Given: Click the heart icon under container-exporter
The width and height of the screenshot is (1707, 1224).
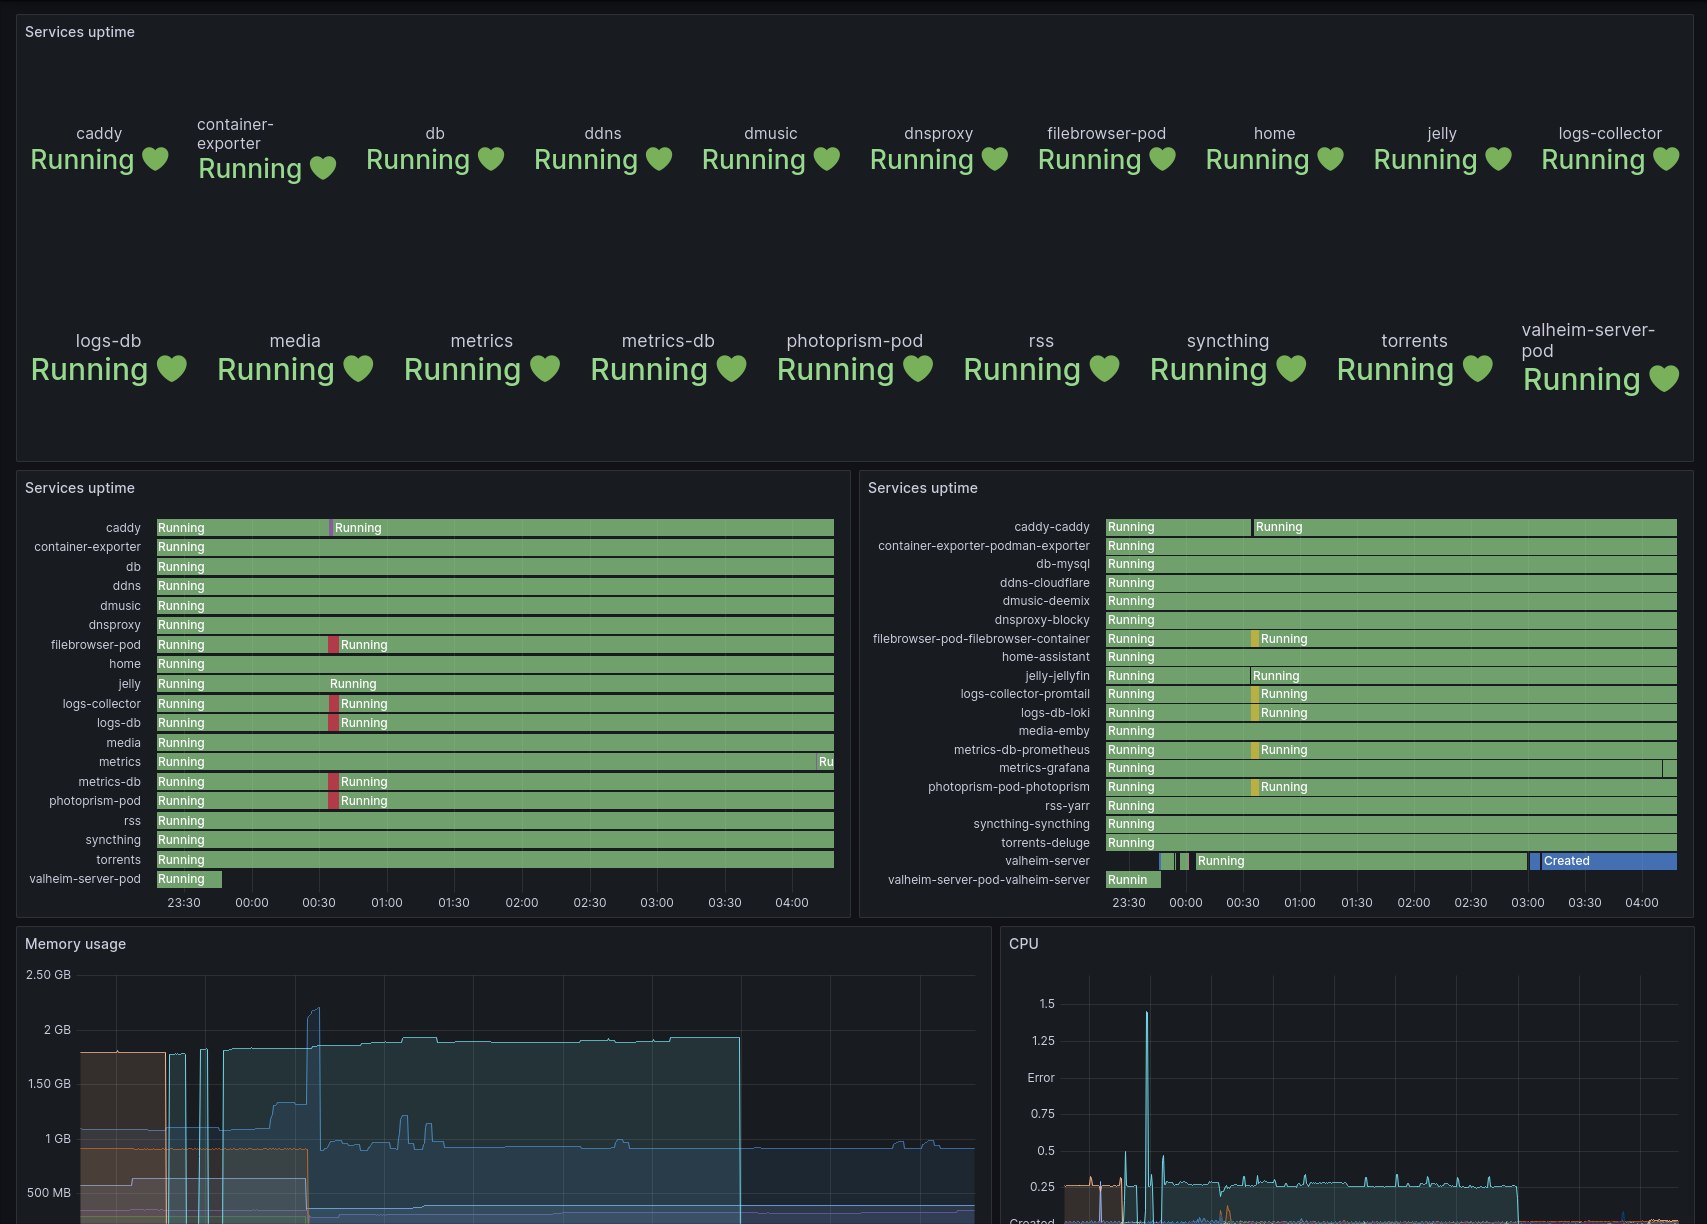Looking at the screenshot, I should coord(323,168).
